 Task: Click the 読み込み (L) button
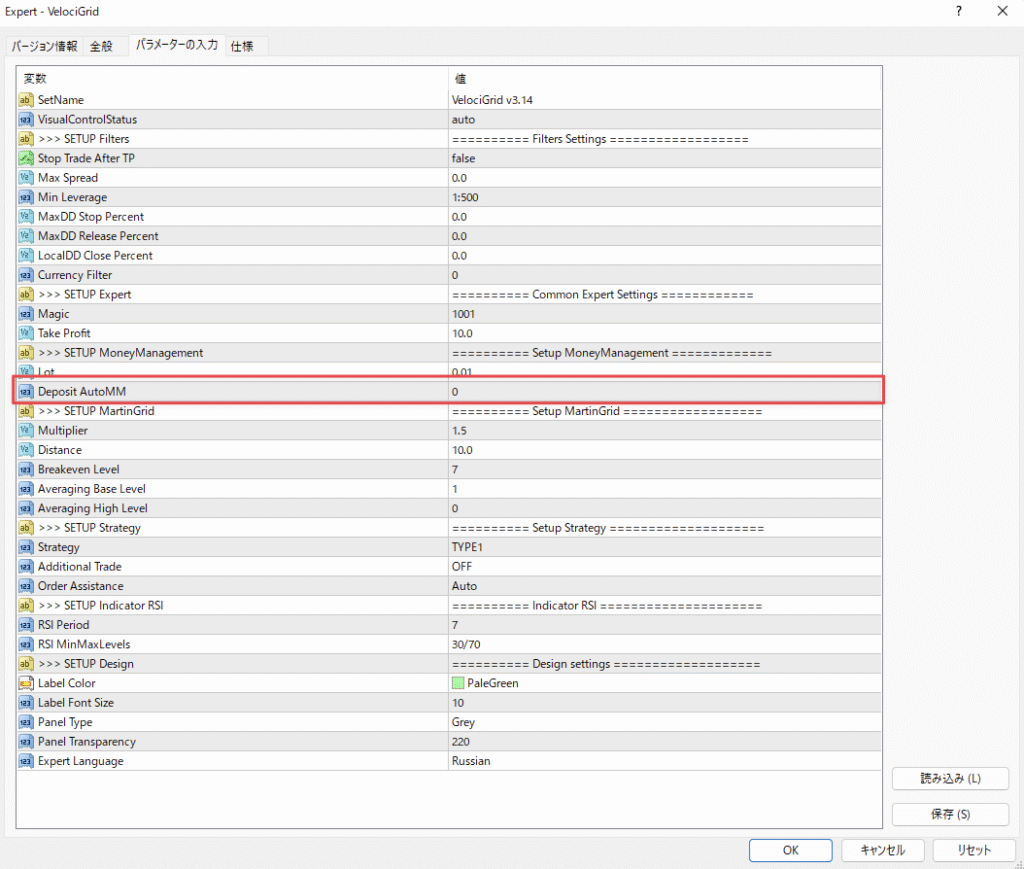[950, 778]
